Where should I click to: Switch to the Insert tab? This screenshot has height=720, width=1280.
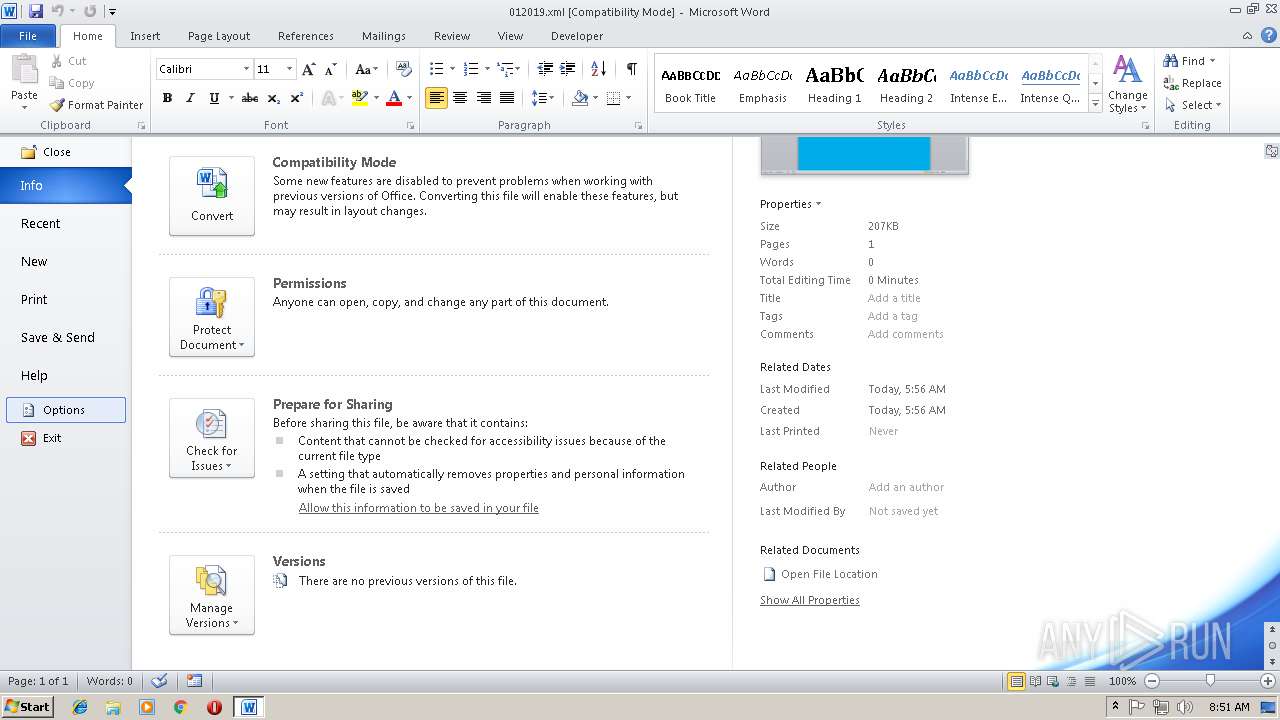click(145, 36)
